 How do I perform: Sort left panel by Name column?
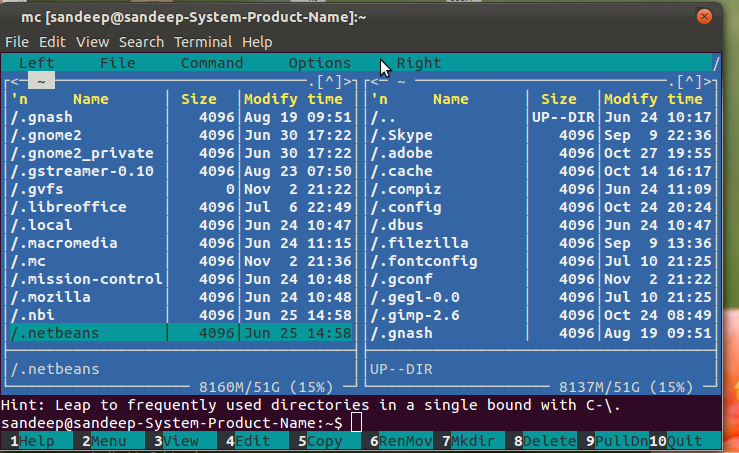point(90,99)
